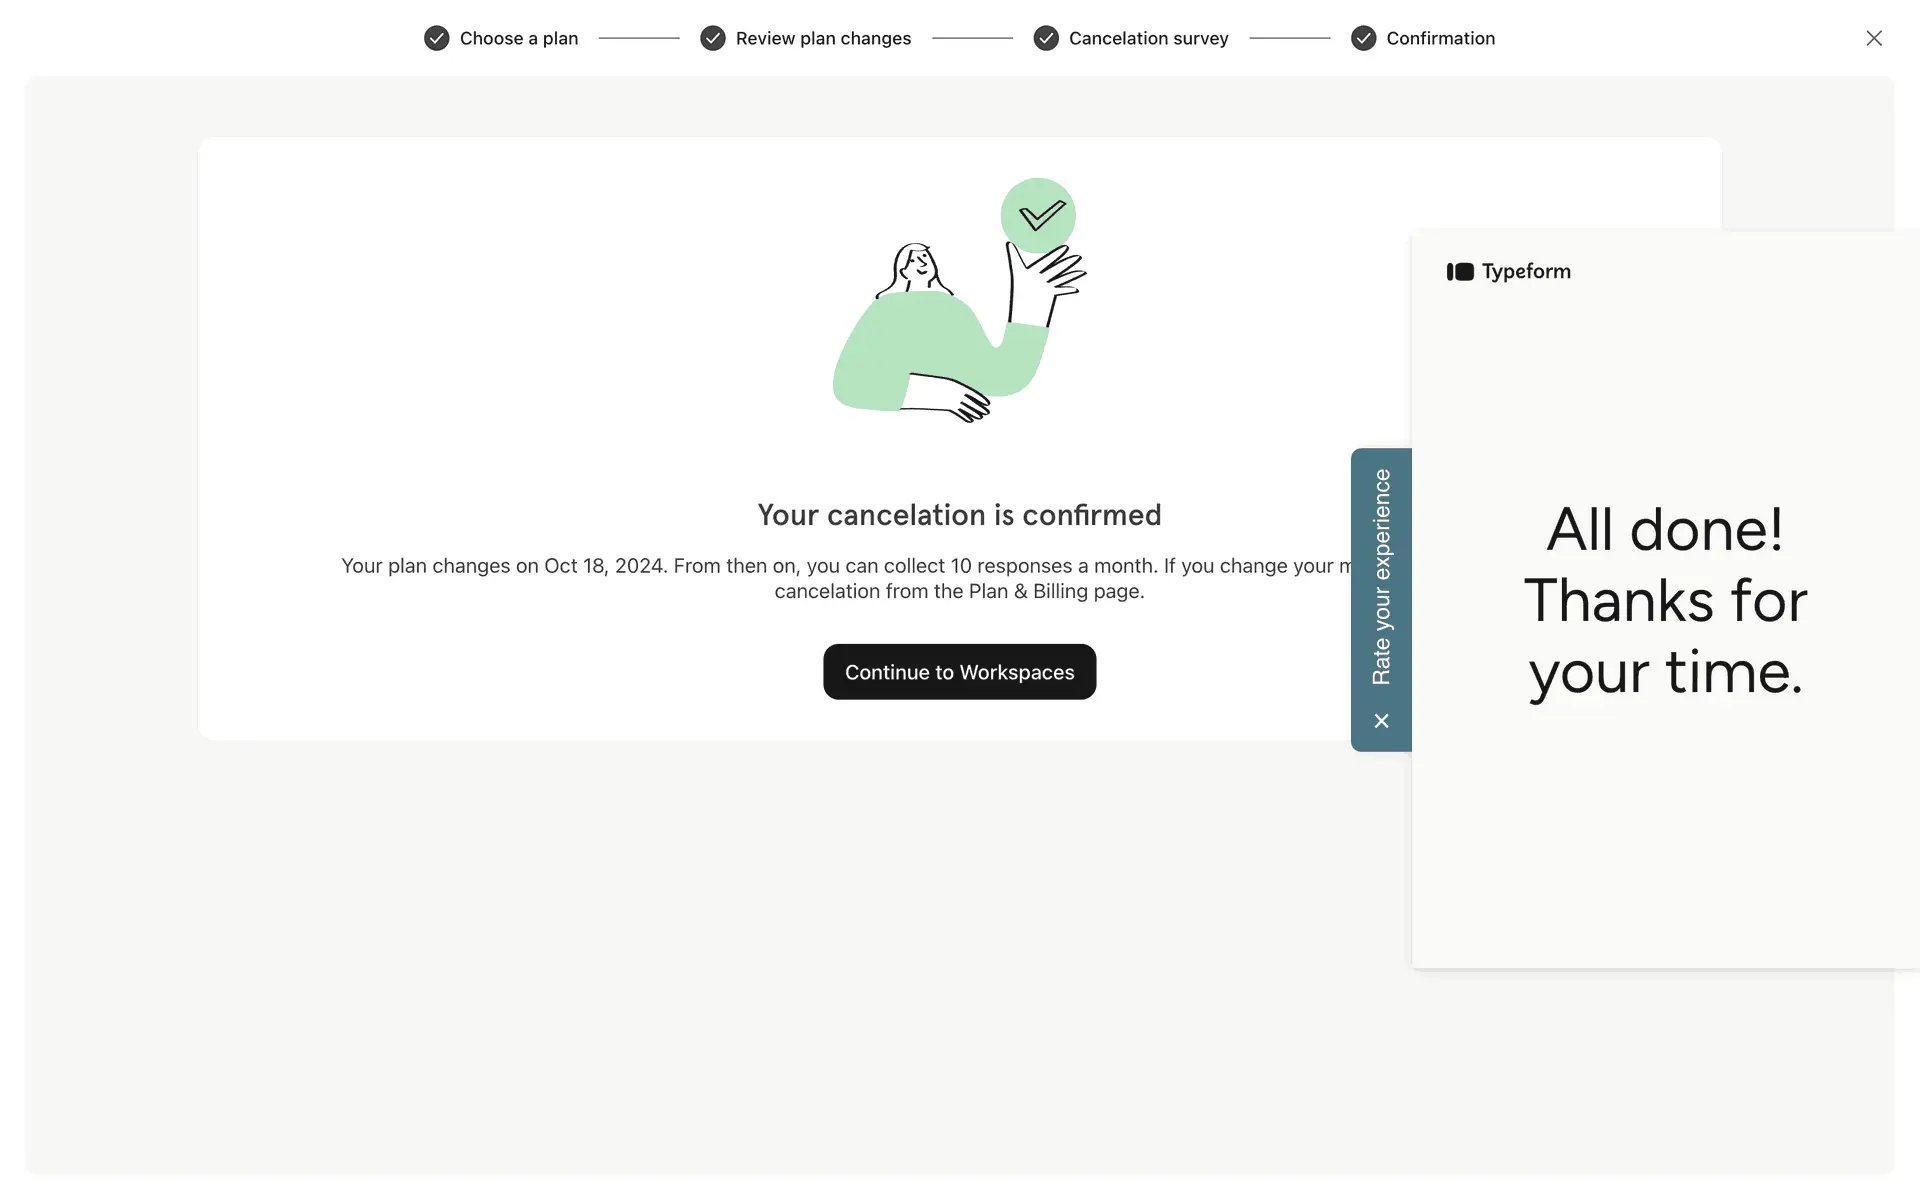The image size is (1920, 1200).
Task: Click the Confirmation step checkmark icon
Action: pos(1363,38)
